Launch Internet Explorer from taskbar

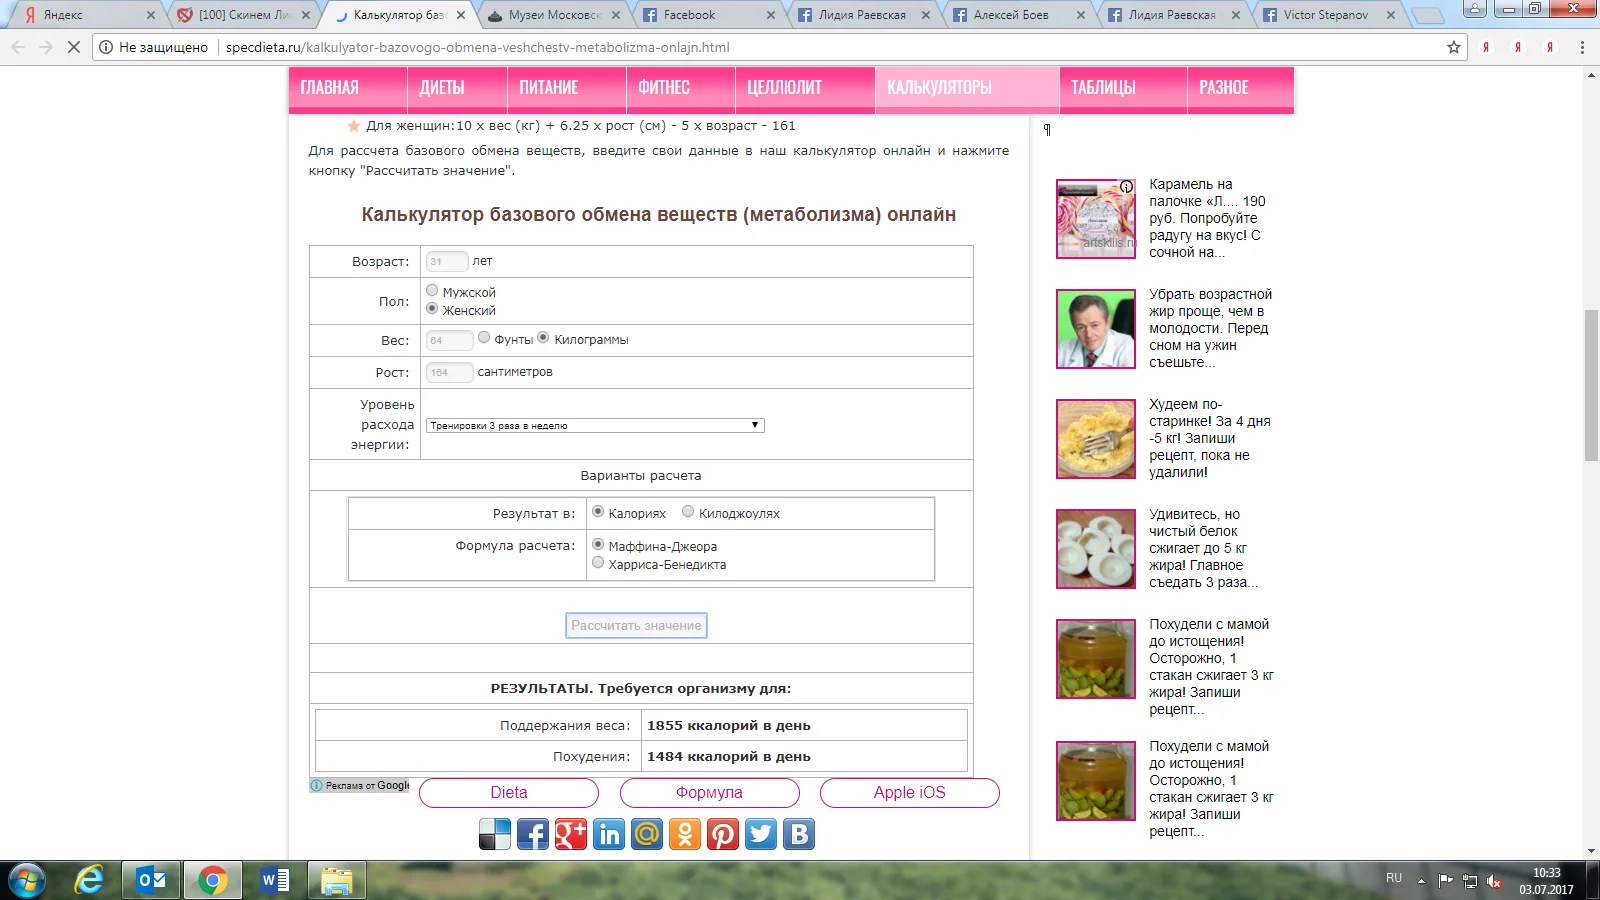coord(90,880)
